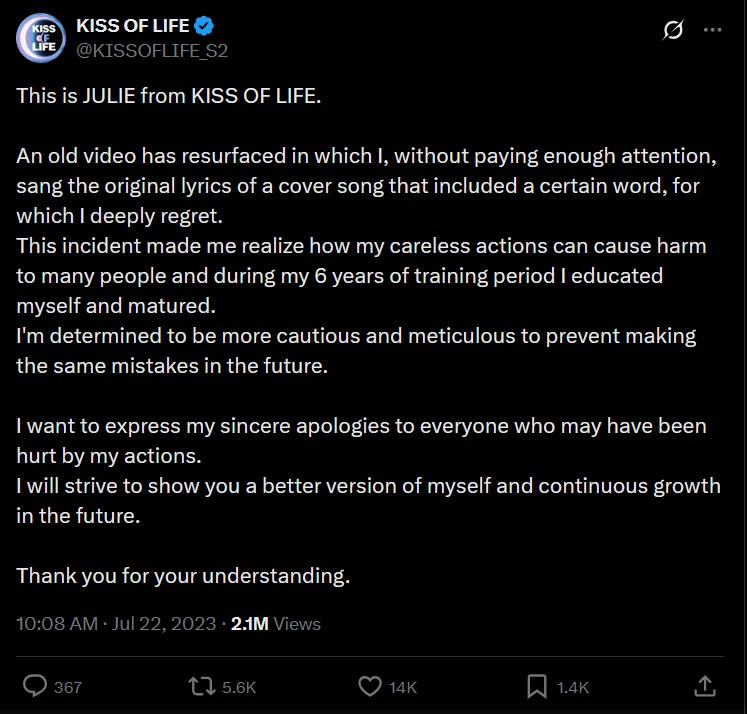The height and width of the screenshot is (714, 747).
Task: Click the Grok slashed-circle icon
Action: click(x=673, y=31)
